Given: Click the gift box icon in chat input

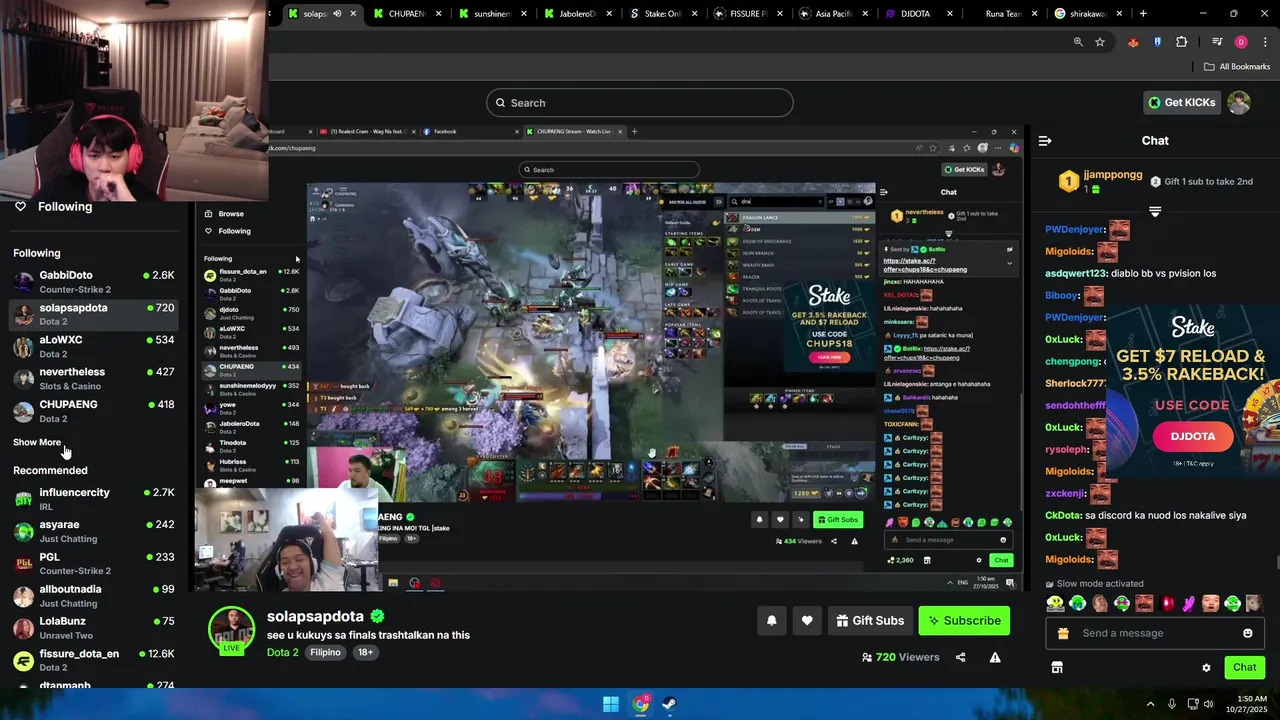Looking at the screenshot, I should pos(1063,633).
